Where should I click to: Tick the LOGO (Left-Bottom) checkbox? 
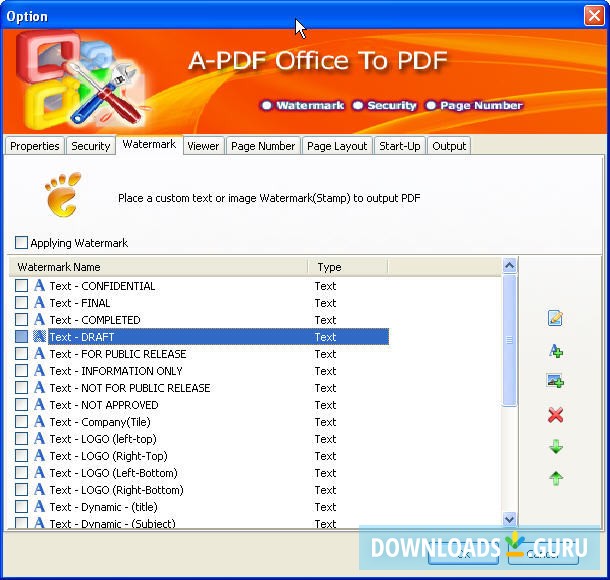click(x=21, y=473)
